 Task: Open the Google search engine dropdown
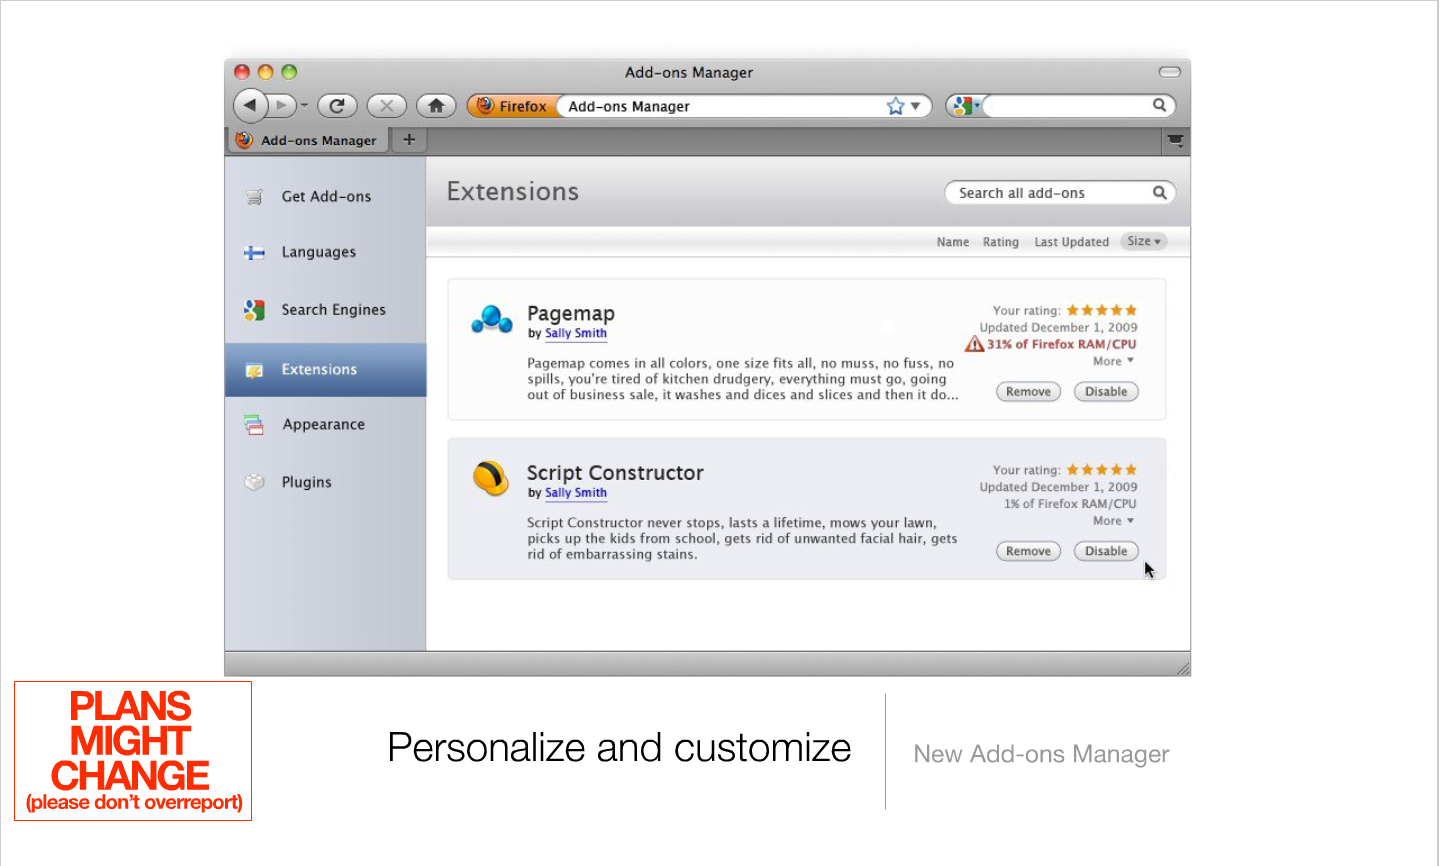pyautogui.click(x=965, y=106)
